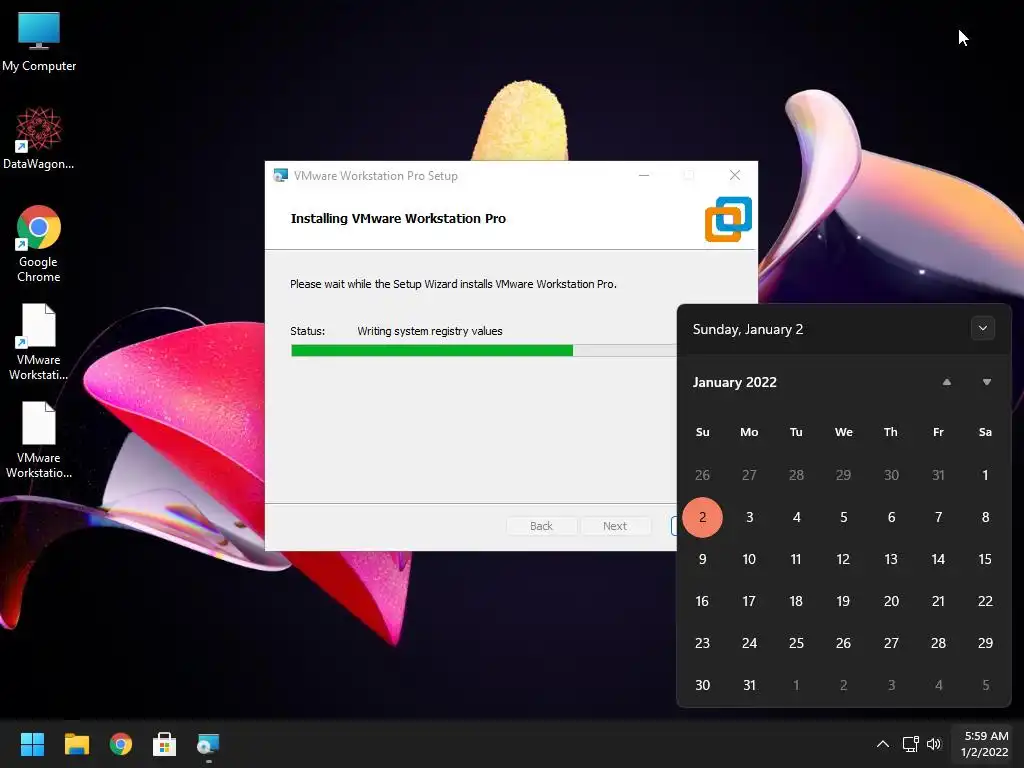1024x768 pixels.
Task: Select January 25 in the calendar
Action: (796, 643)
